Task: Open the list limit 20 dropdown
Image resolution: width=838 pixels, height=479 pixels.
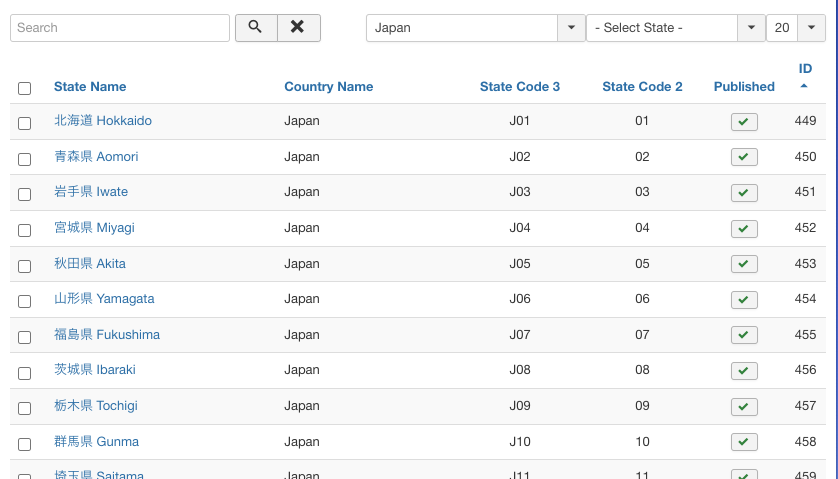Action: click(796, 28)
